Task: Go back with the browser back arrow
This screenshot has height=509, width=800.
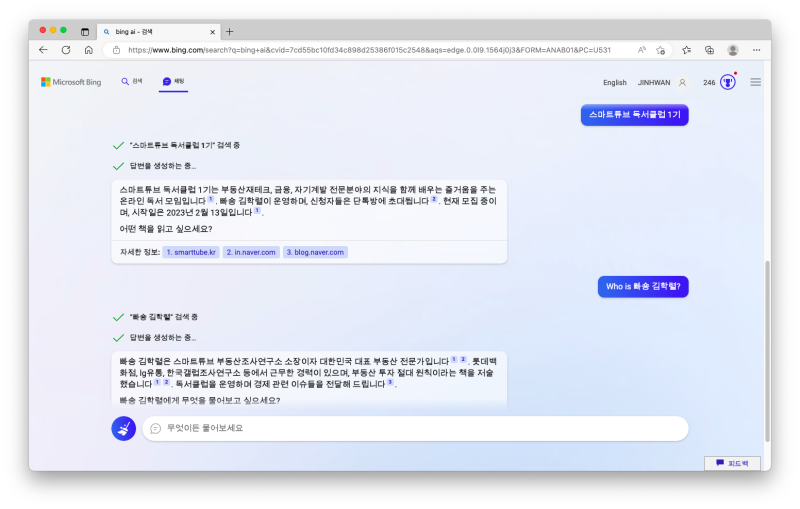Action: [43, 50]
